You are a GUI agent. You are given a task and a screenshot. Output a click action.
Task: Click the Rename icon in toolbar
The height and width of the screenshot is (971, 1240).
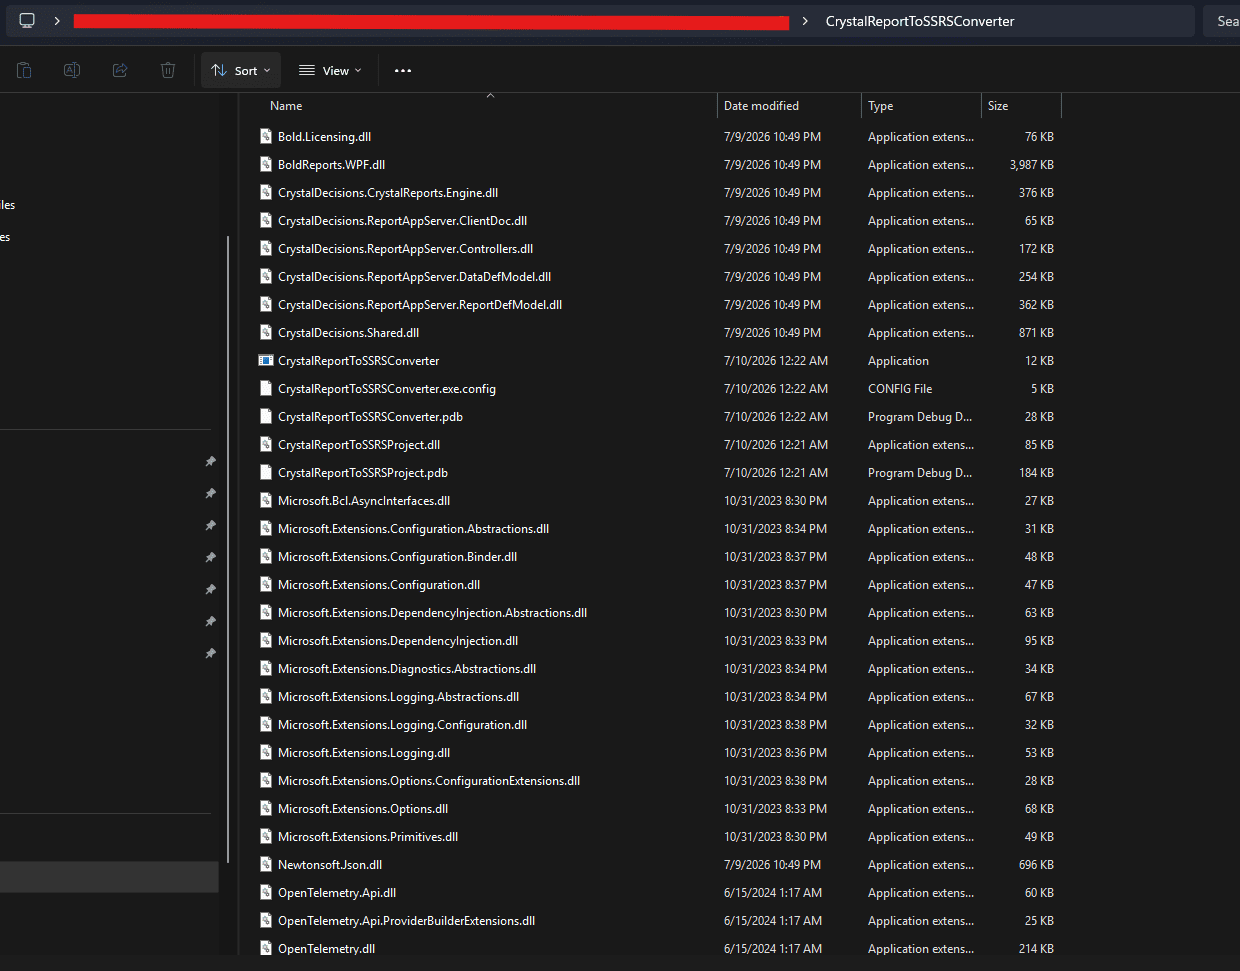click(x=72, y=70)
